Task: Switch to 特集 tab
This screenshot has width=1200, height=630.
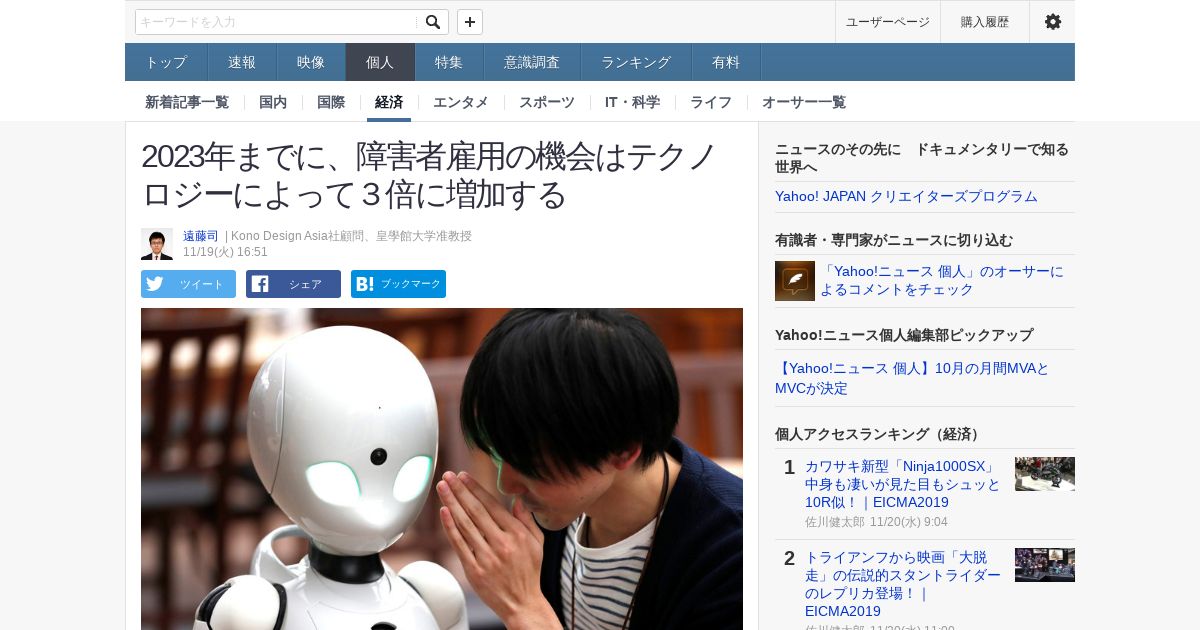Action: (x=449, y=62)
